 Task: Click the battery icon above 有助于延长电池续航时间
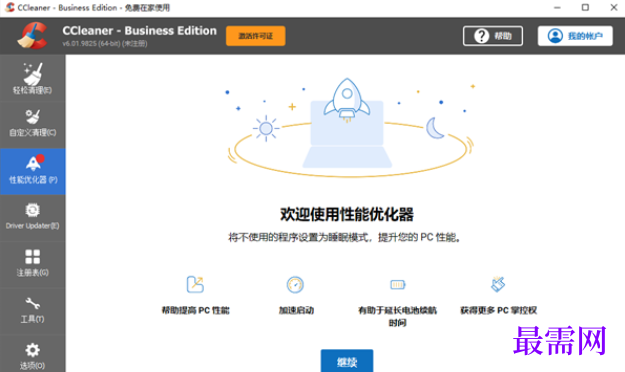coord(397,284)
